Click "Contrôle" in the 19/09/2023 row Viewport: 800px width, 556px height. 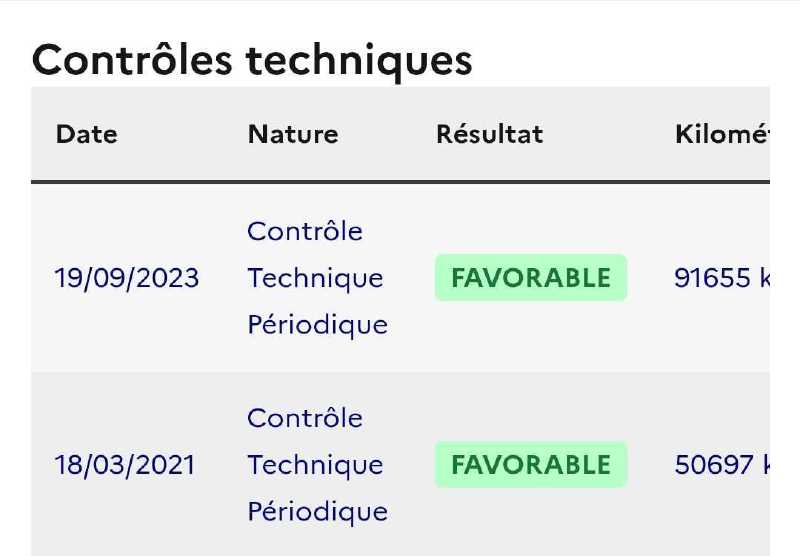305,231
